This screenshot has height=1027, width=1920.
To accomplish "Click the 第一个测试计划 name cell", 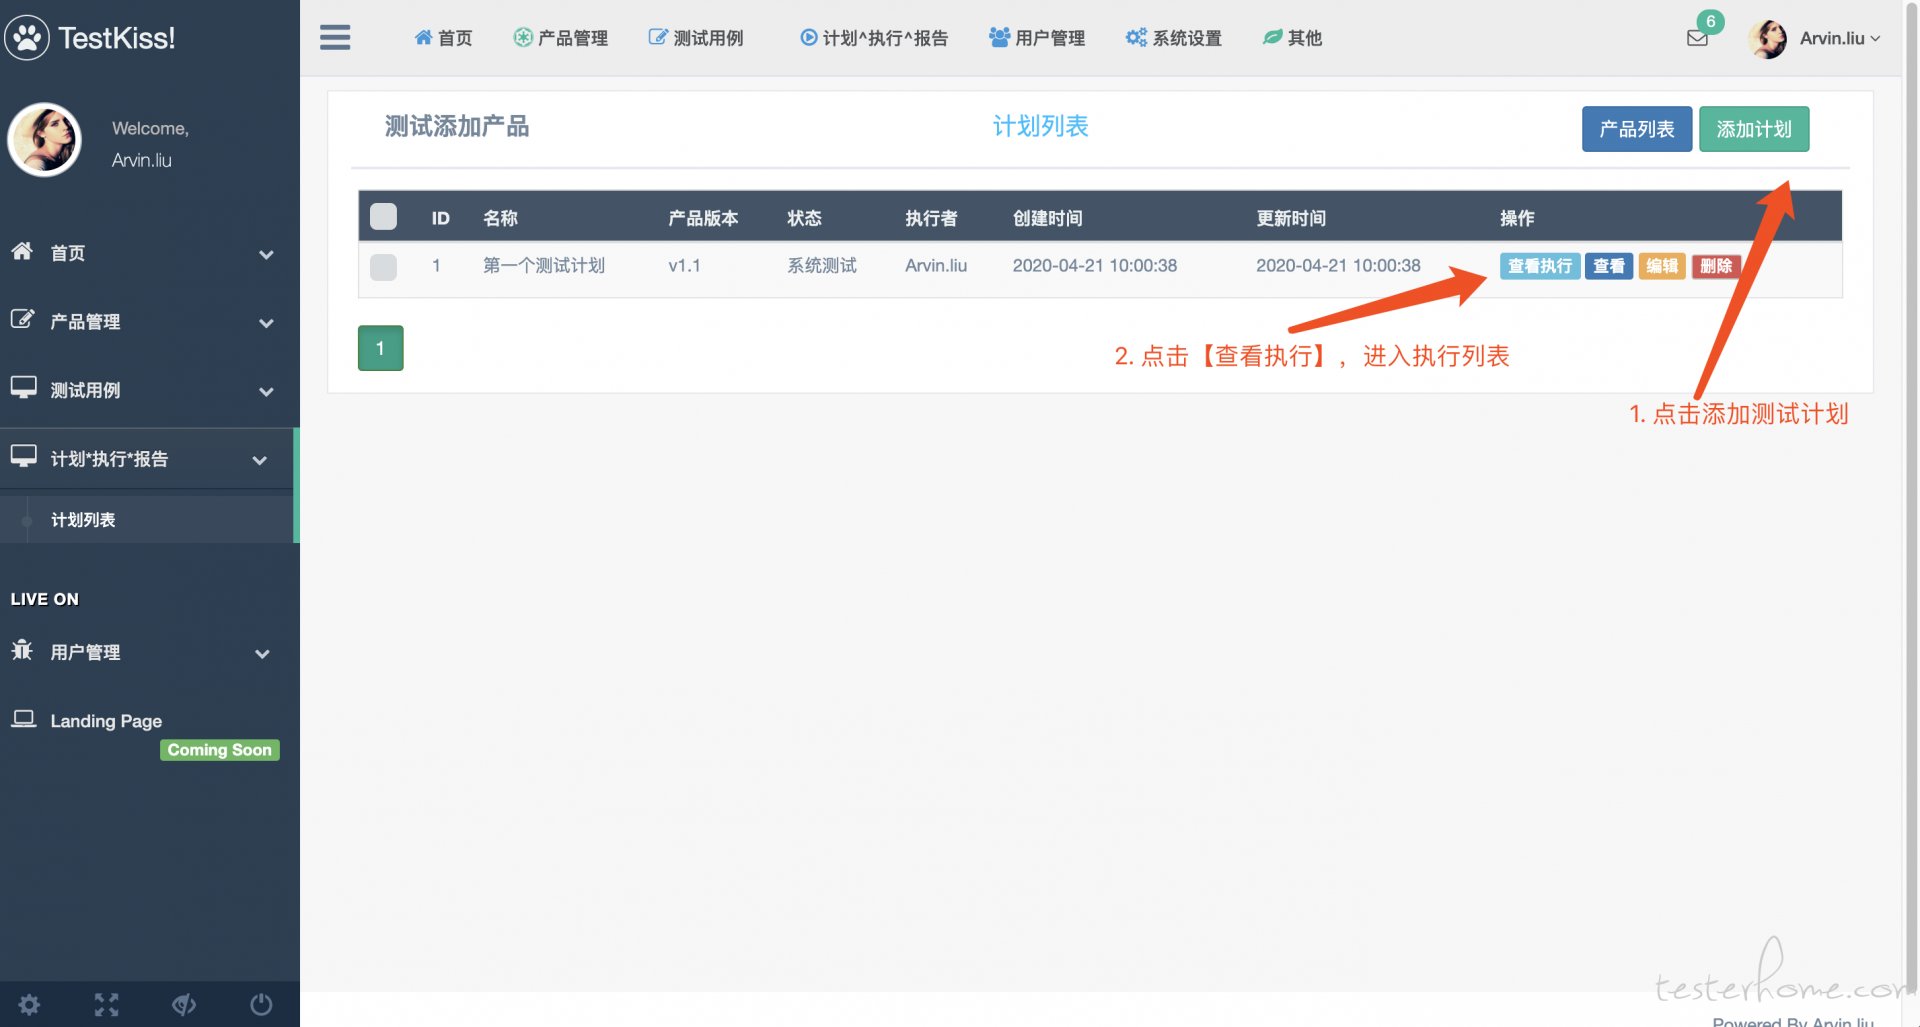I will (544, 266).
